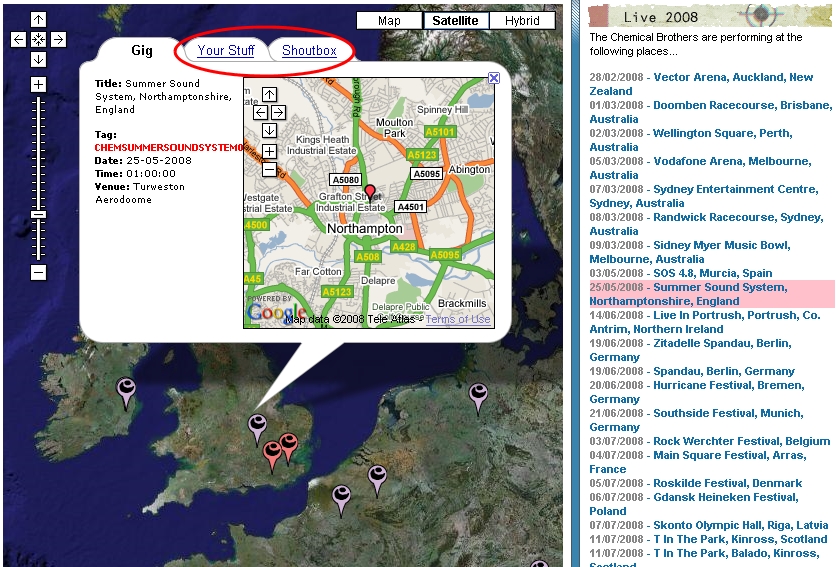Click gig marker over Belgium
Viewport: 836px width, 567px height.
pos(377,481)
